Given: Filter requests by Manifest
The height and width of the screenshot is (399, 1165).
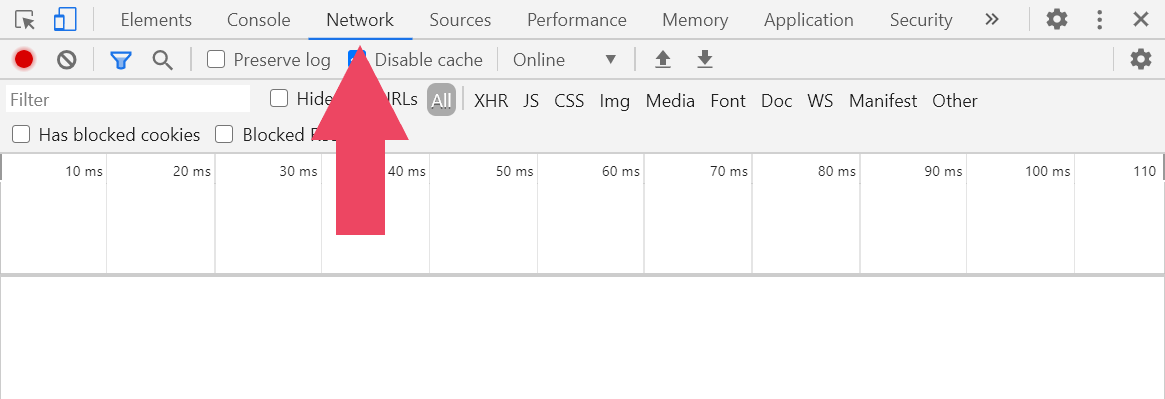Looking at the screenshot, I should [x=883, y=100].
